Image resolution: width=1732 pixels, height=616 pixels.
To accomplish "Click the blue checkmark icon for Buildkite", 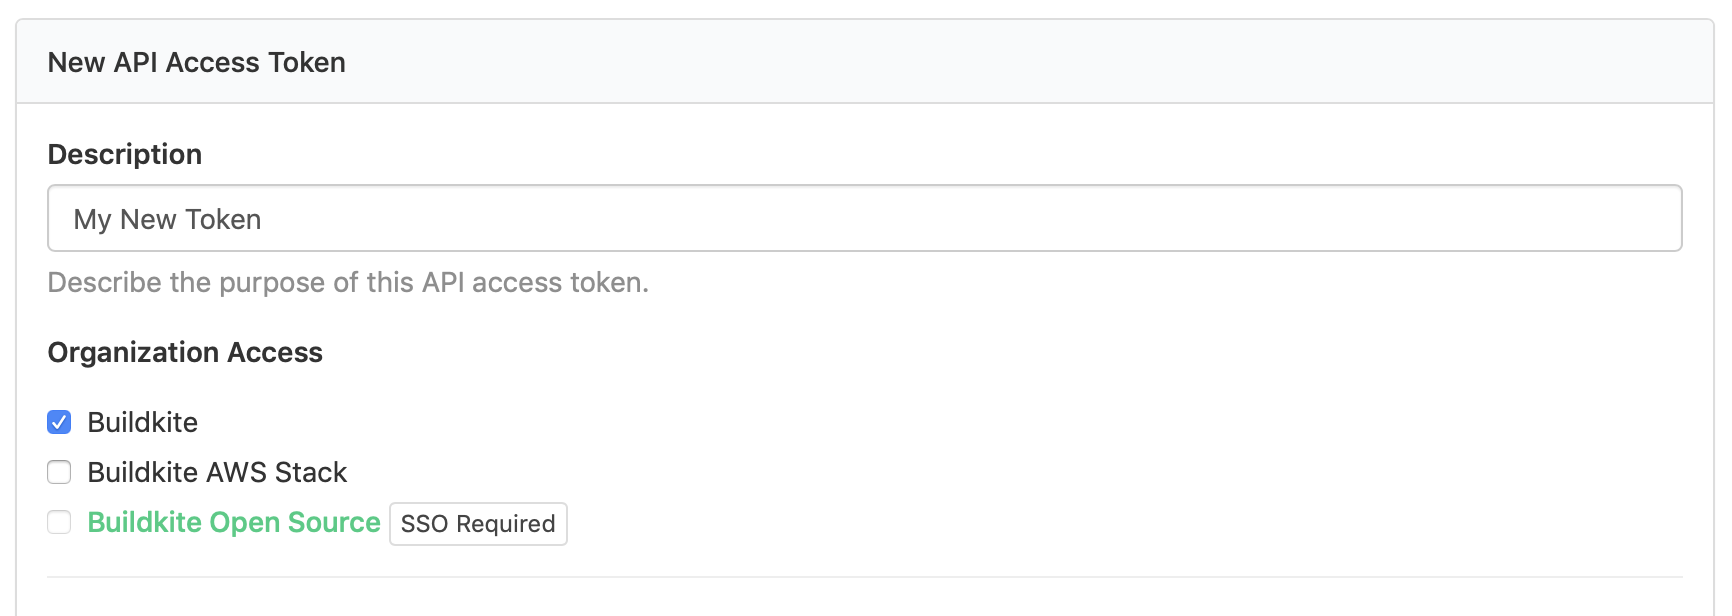I will coord(60,422).
